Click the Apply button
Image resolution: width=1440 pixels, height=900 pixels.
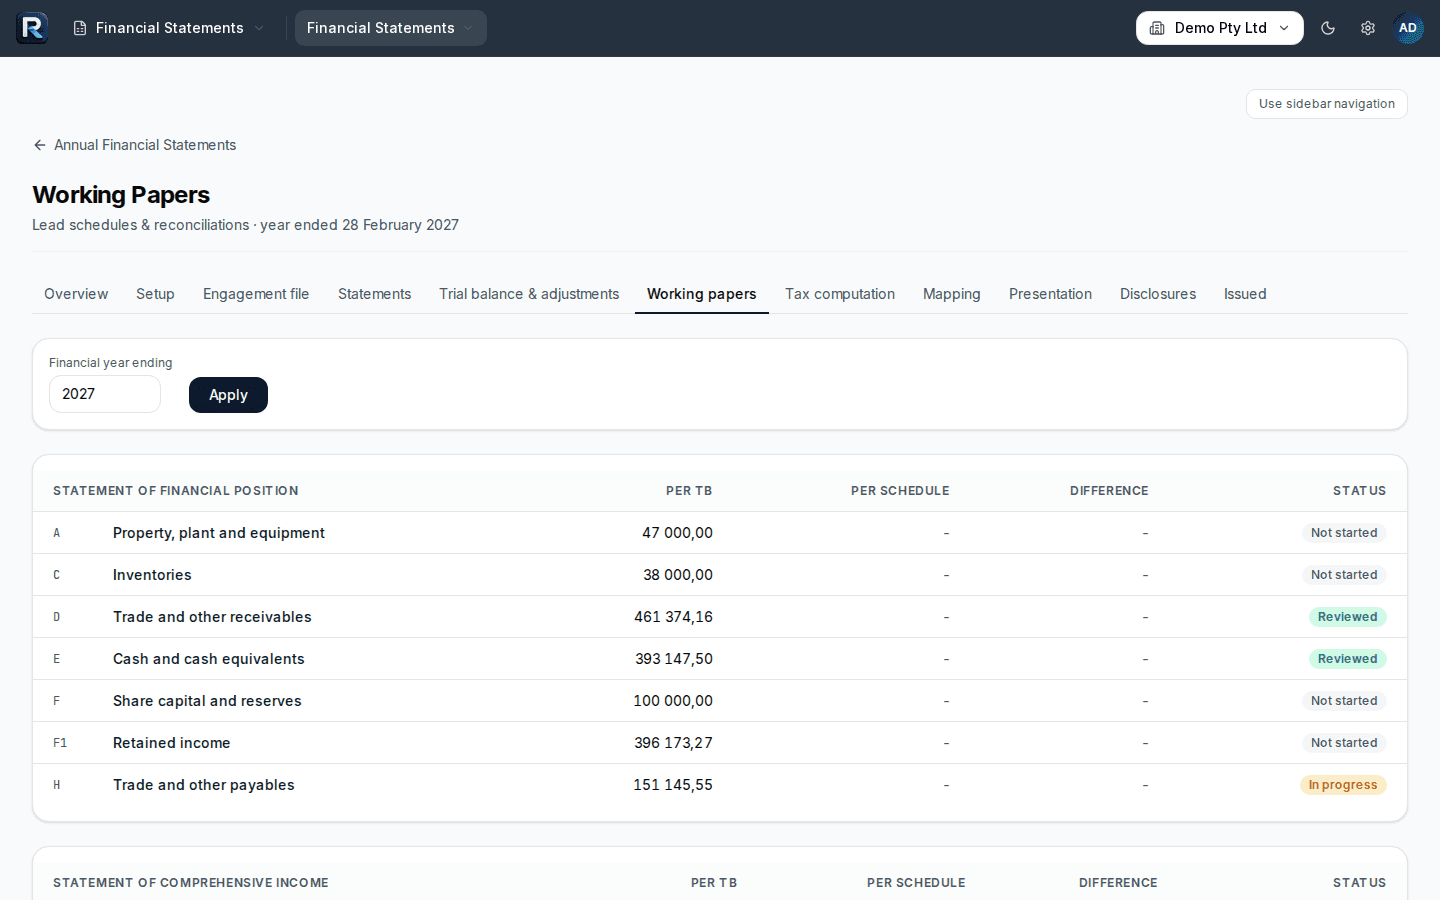coord(228,395)
